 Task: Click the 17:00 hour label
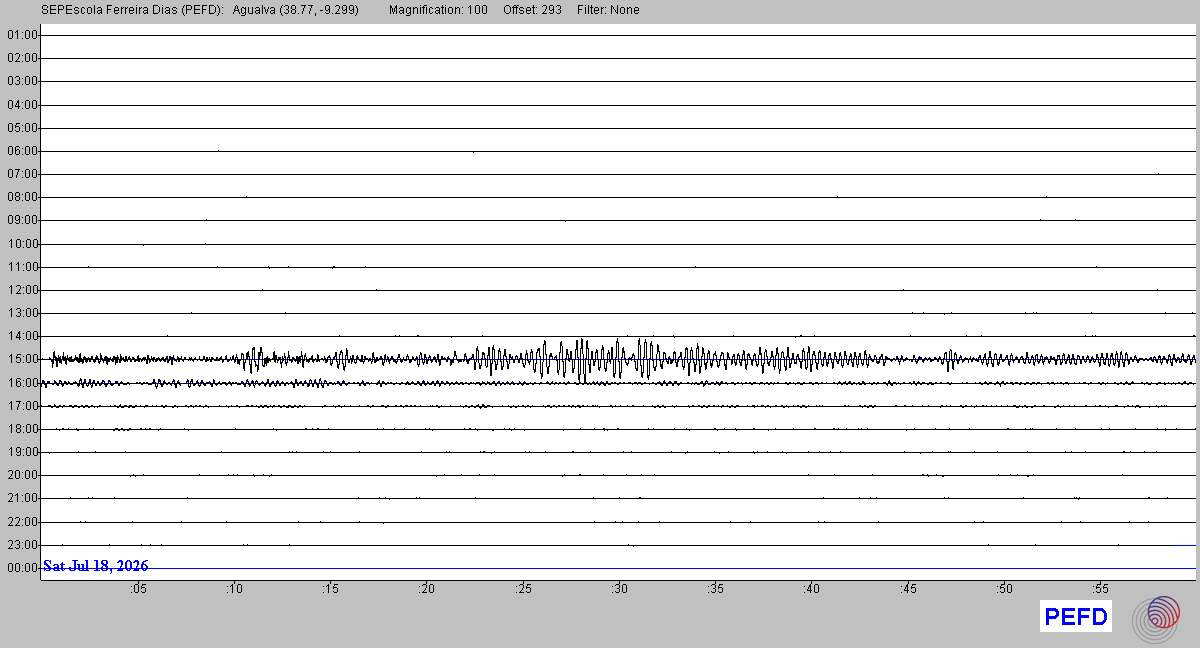click(x=22, y=406)
